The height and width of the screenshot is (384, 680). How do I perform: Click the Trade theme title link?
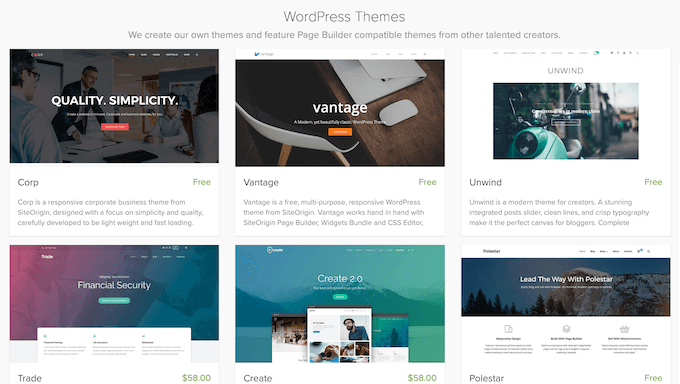pyautogui.click(x=30, y=378)
